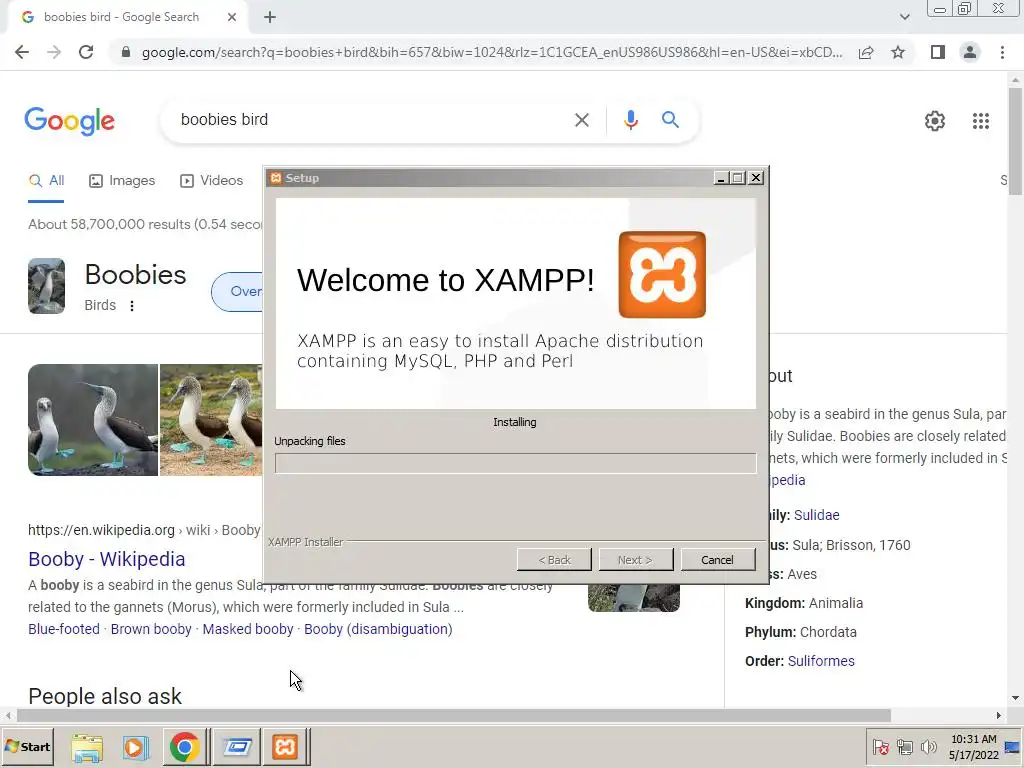
Task: Click the horizontal page scrollbar
Action: pyautogui.click(x=453, y=715)
